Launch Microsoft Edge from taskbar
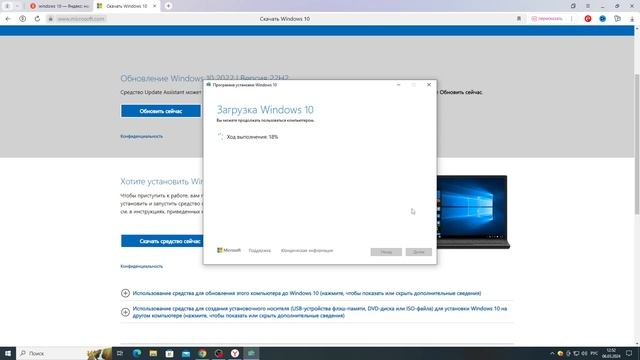 pyautogui.click(x=137, y=353)
